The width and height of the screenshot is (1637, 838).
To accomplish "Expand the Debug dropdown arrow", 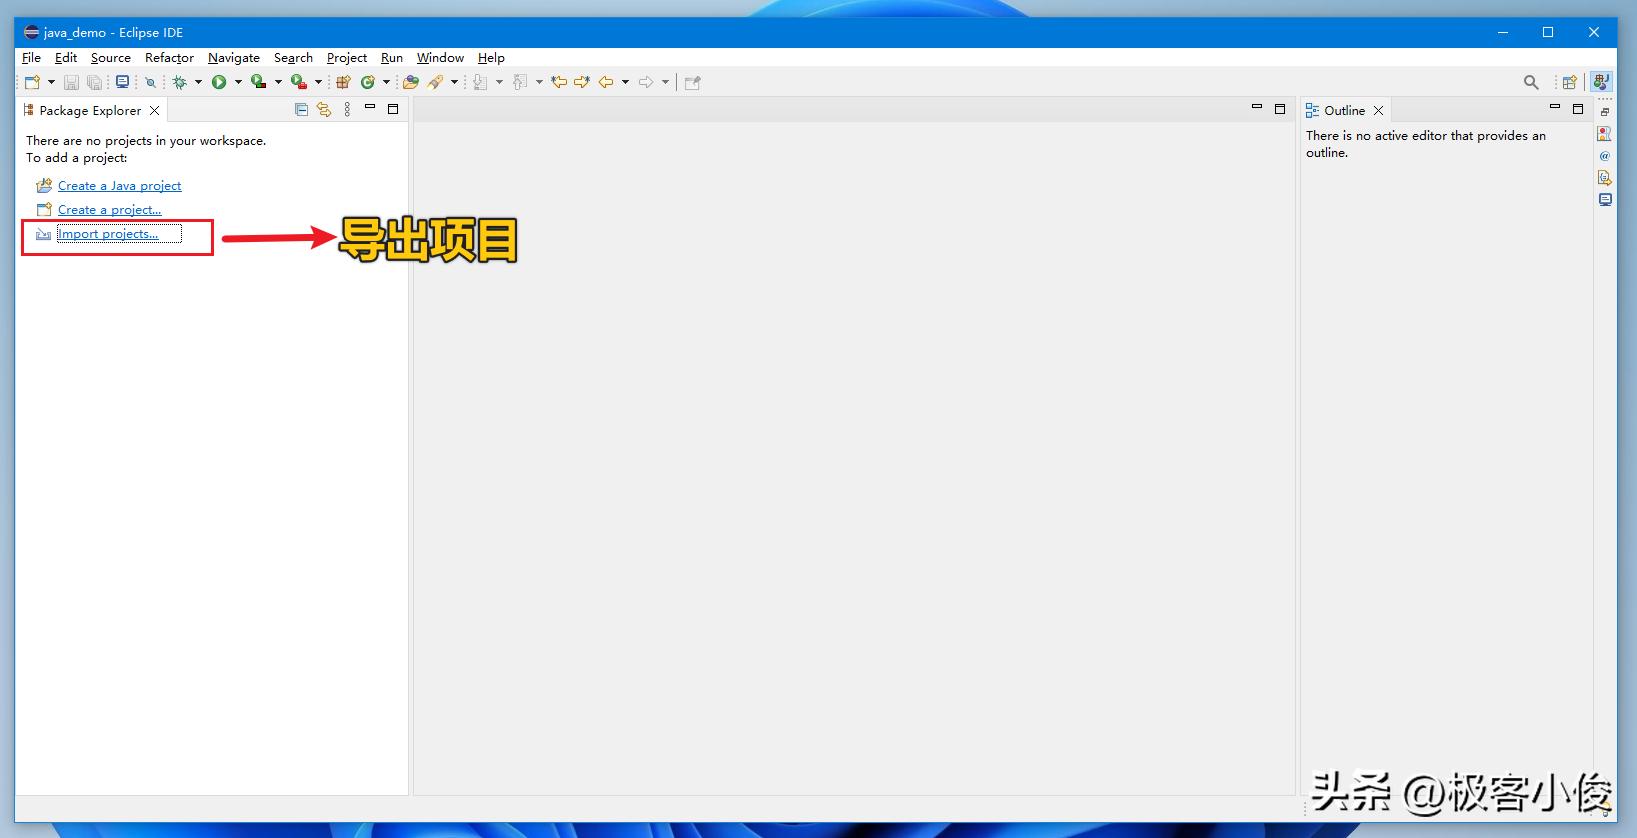I will coord(198,82).
